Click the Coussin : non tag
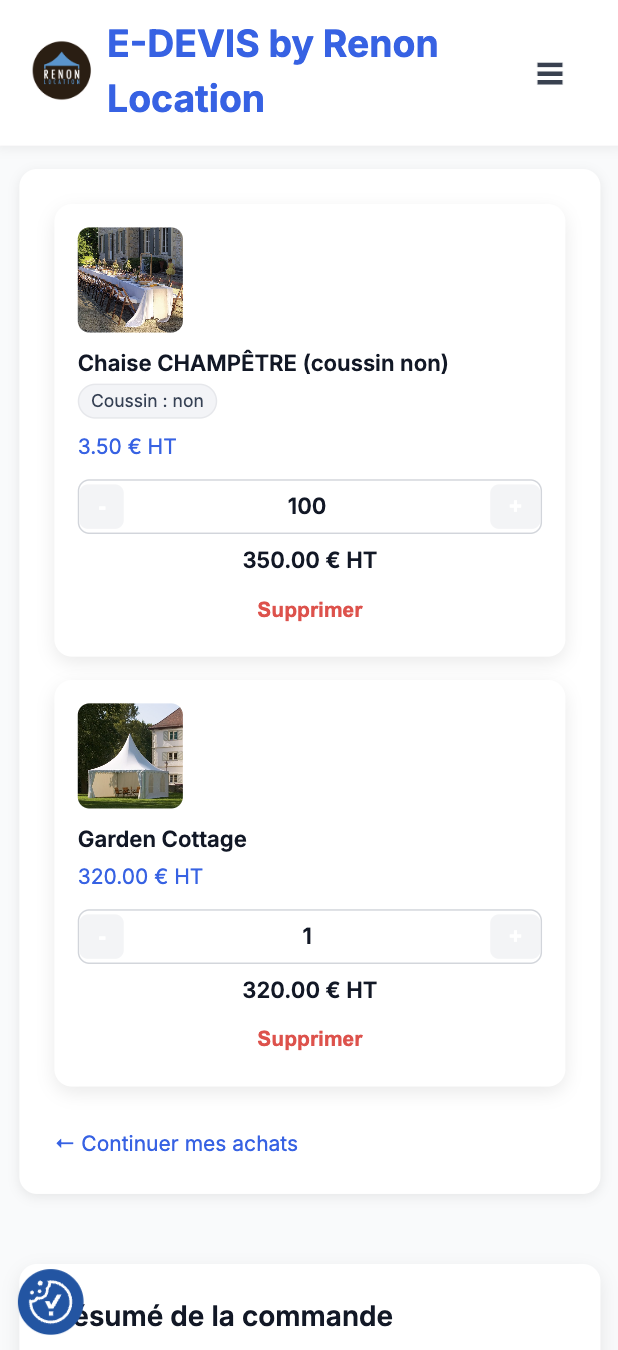Screen dimensions: 618x1350 [x=147, y=401]
